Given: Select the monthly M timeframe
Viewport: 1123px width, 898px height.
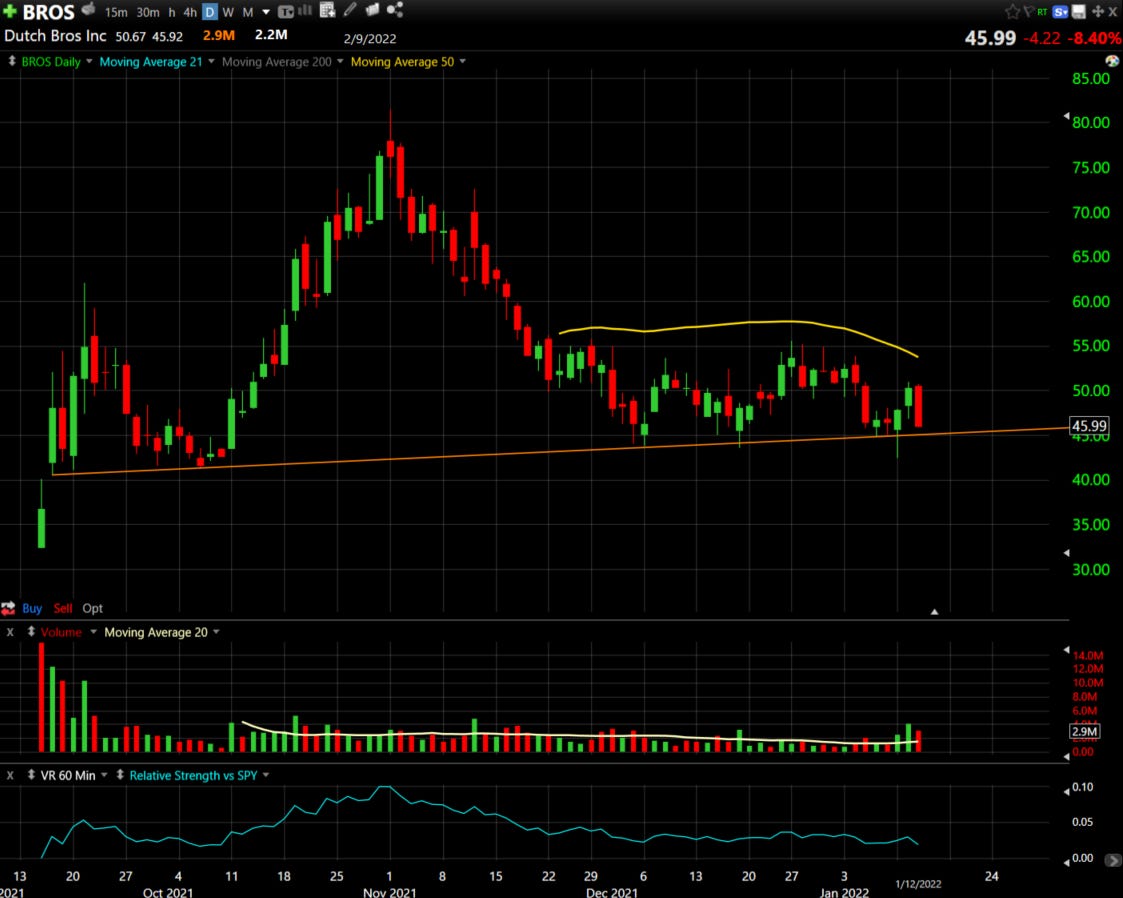Looking at the screenshot, I should (x=248, y=12).
